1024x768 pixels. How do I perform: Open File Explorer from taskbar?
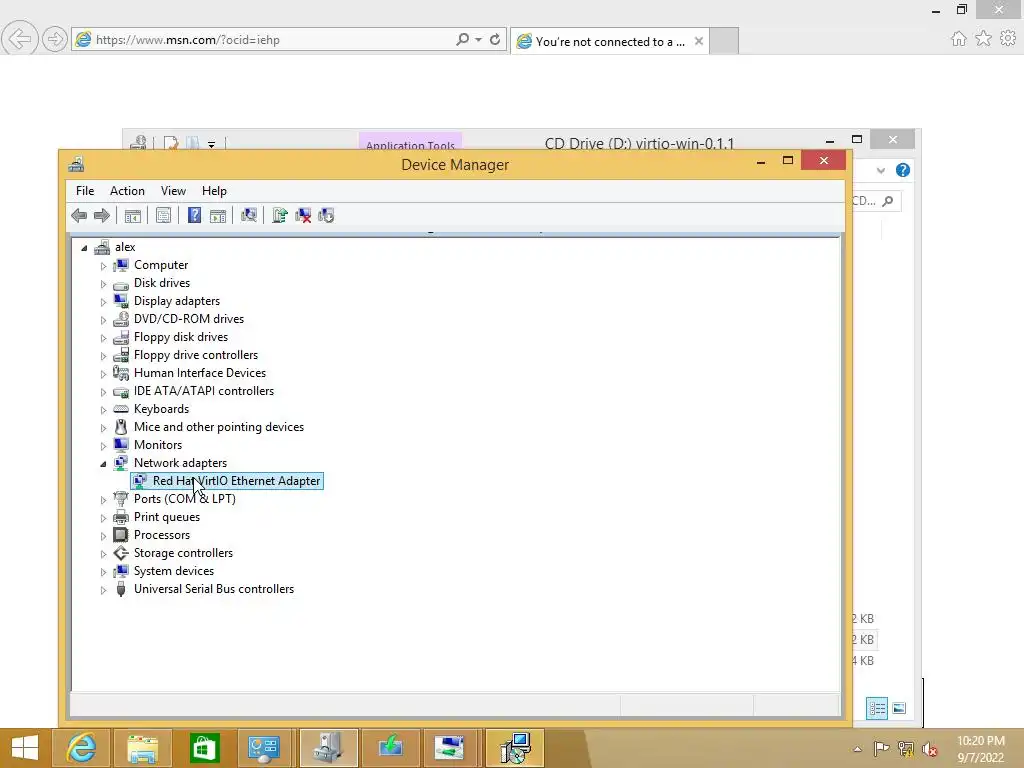(x=142, y=748)
